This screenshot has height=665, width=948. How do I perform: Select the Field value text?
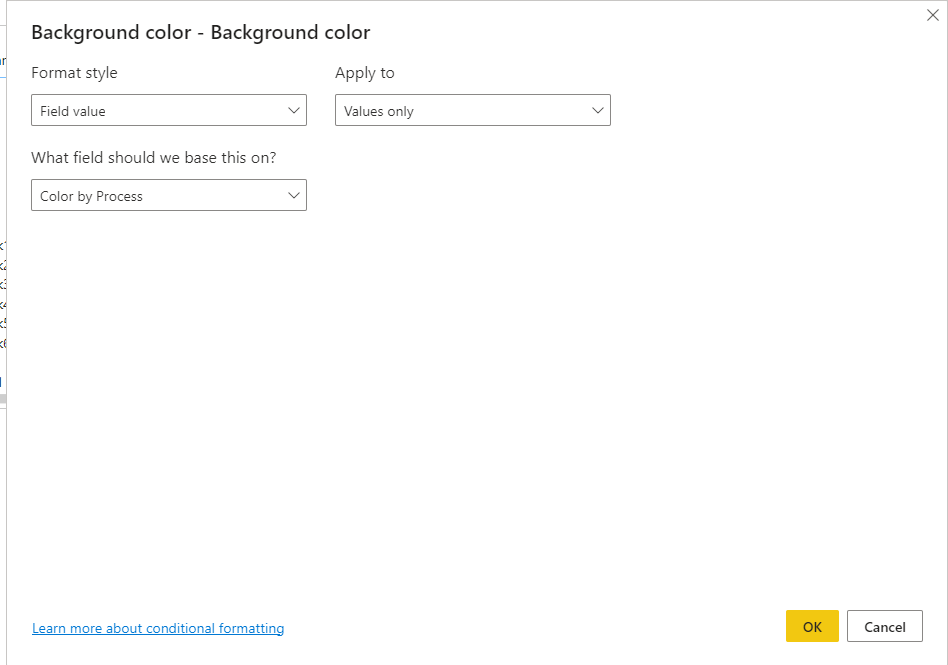(x=73, y=111)
